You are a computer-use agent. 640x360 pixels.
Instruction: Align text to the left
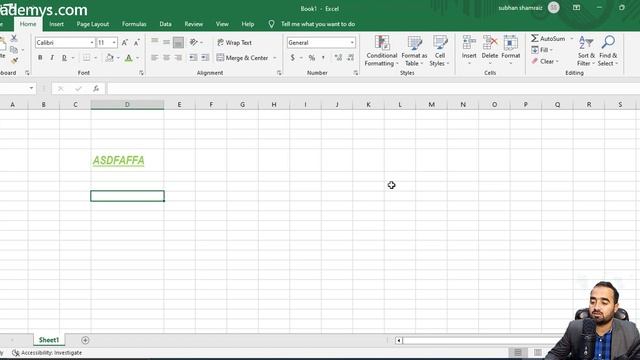(x=155, y=58)
